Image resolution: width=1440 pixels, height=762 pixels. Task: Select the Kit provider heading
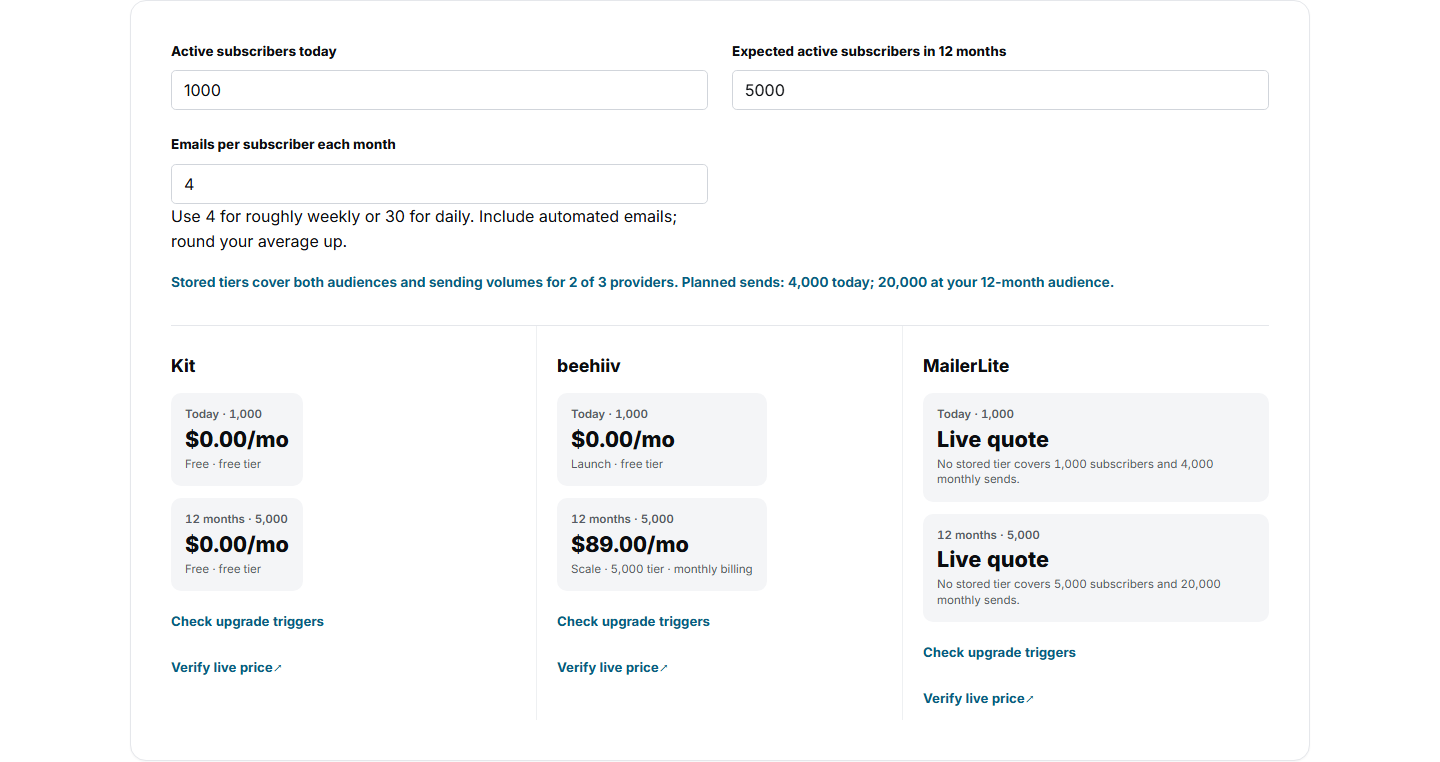183,366
